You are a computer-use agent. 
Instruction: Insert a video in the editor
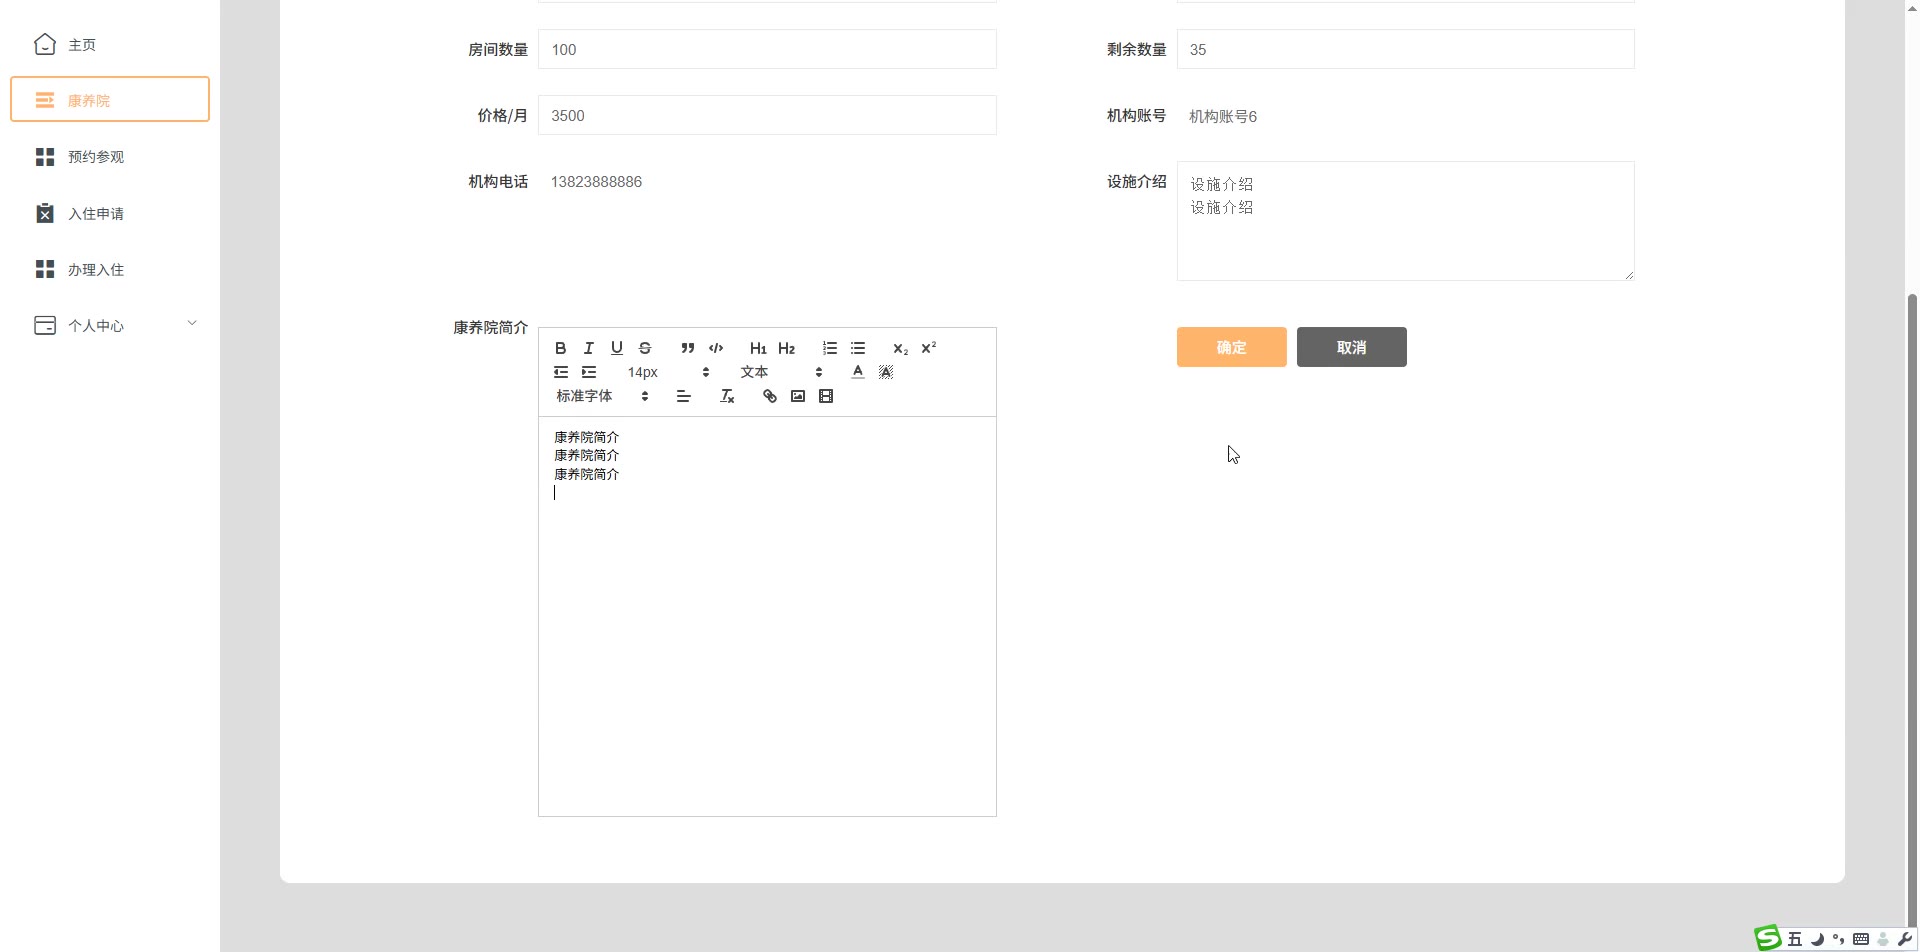pos(826,396)
